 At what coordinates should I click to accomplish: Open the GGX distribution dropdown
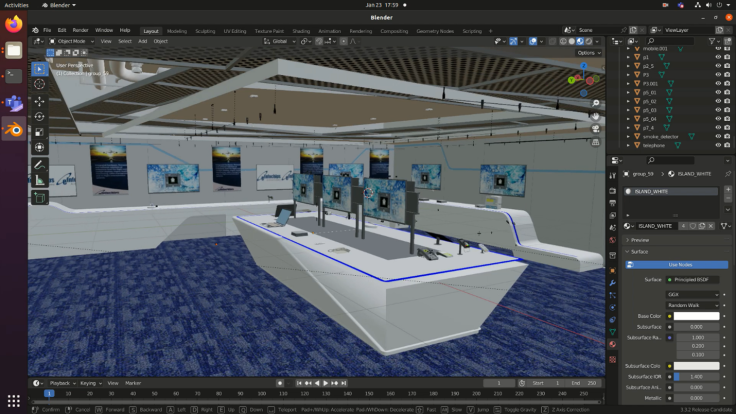tap(692, 294)
